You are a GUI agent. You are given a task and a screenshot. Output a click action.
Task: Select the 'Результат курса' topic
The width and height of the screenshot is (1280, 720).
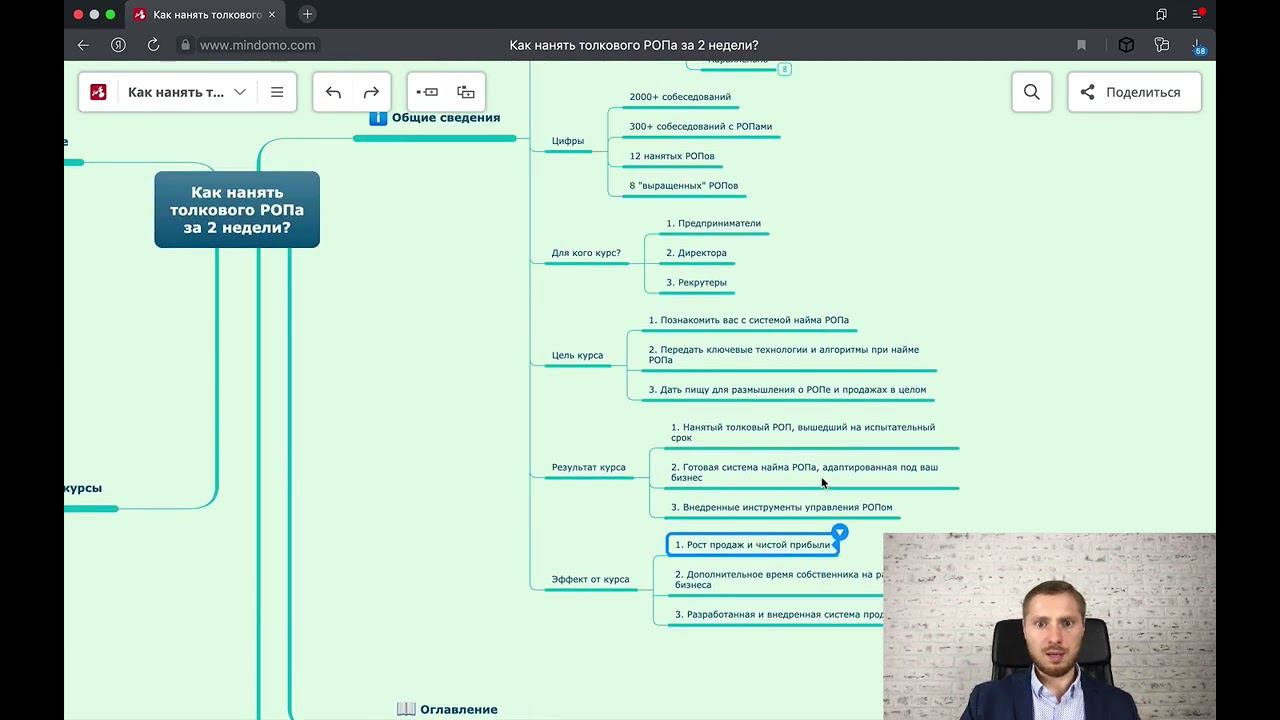[x=589, y=467]
